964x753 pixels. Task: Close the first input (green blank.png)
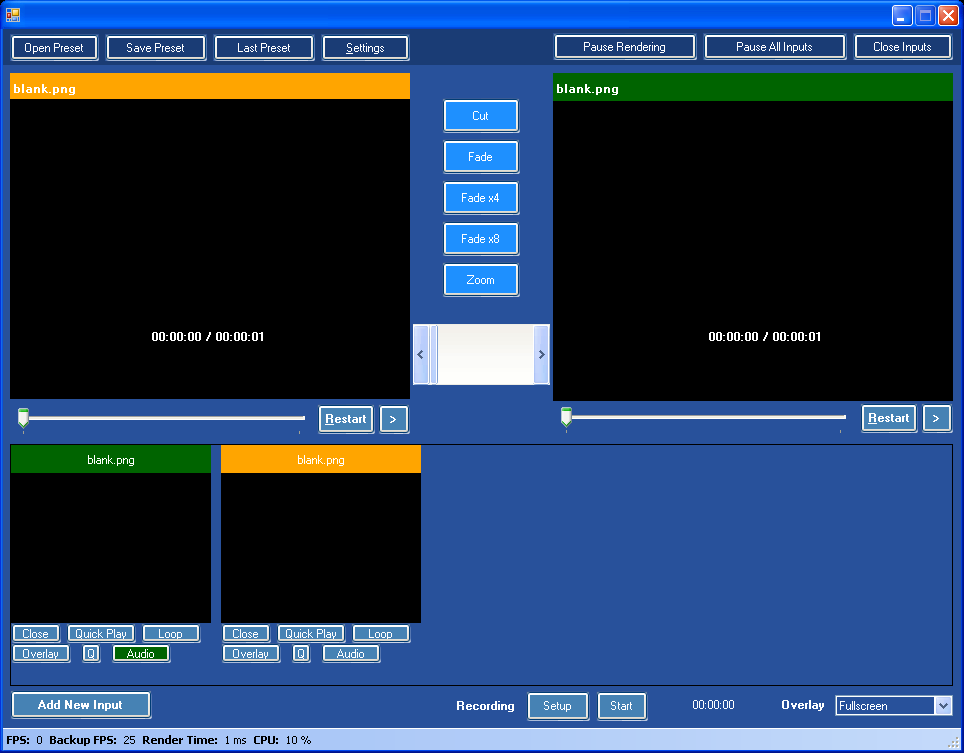(36, 634)
